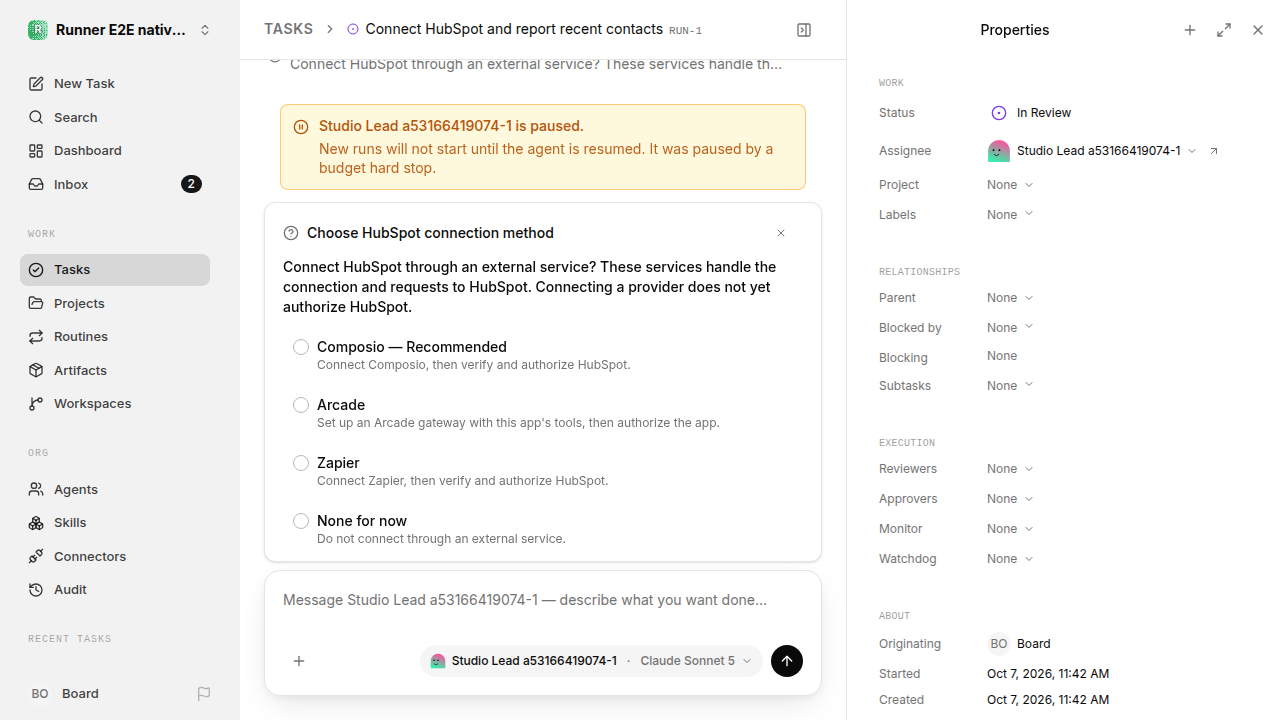This screenshot has width=1280, height=720.
Task: Send the message with arrow button
Action: [787, 661]
